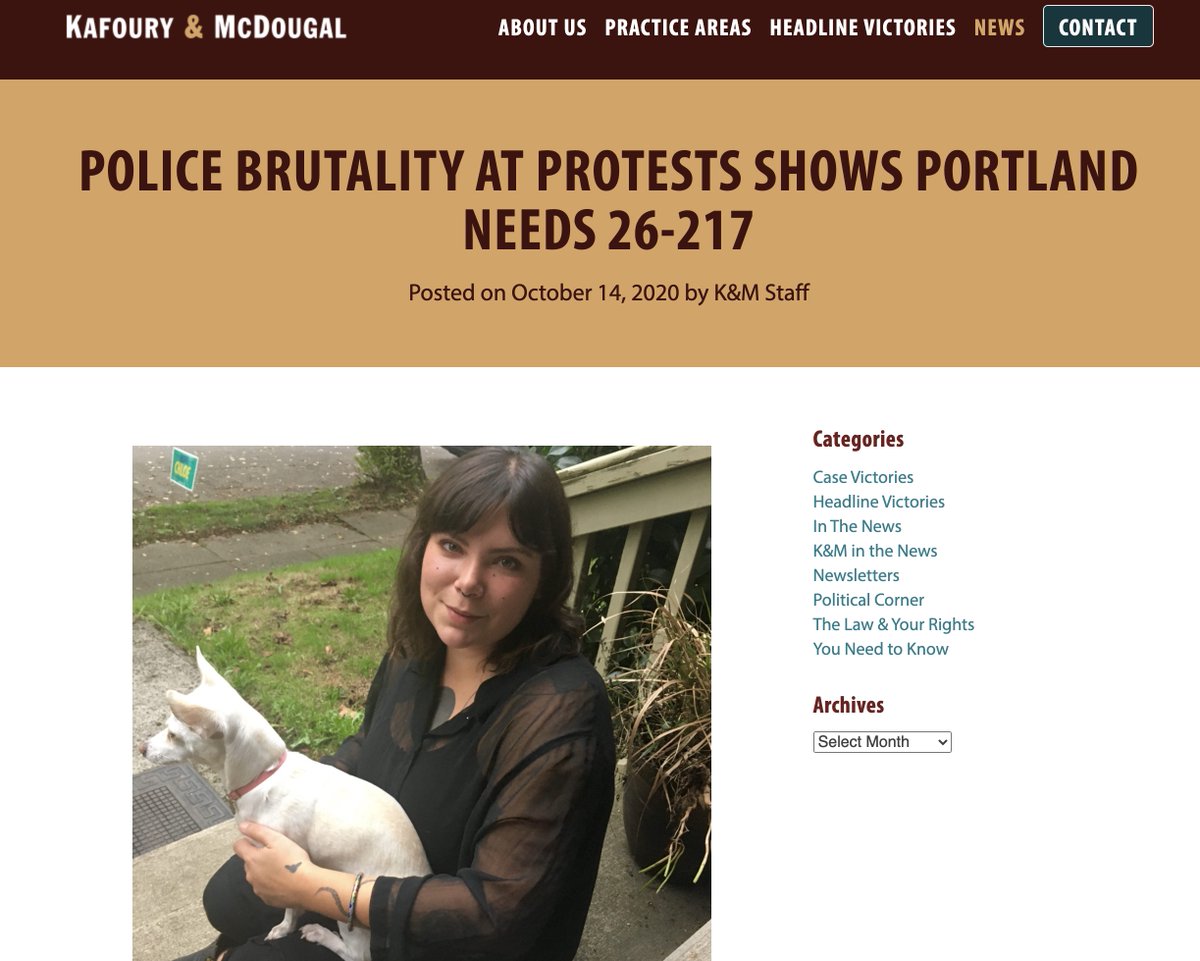Open The Law & Your Rights category
This screenshot has width=1200, height=961.
893,624
